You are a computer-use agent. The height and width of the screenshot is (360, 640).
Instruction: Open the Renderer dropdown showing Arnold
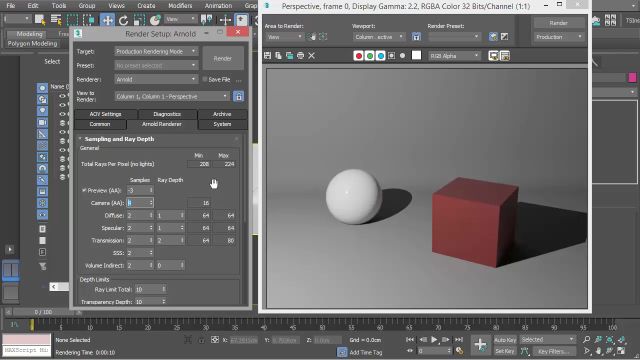tap(156, 79)
